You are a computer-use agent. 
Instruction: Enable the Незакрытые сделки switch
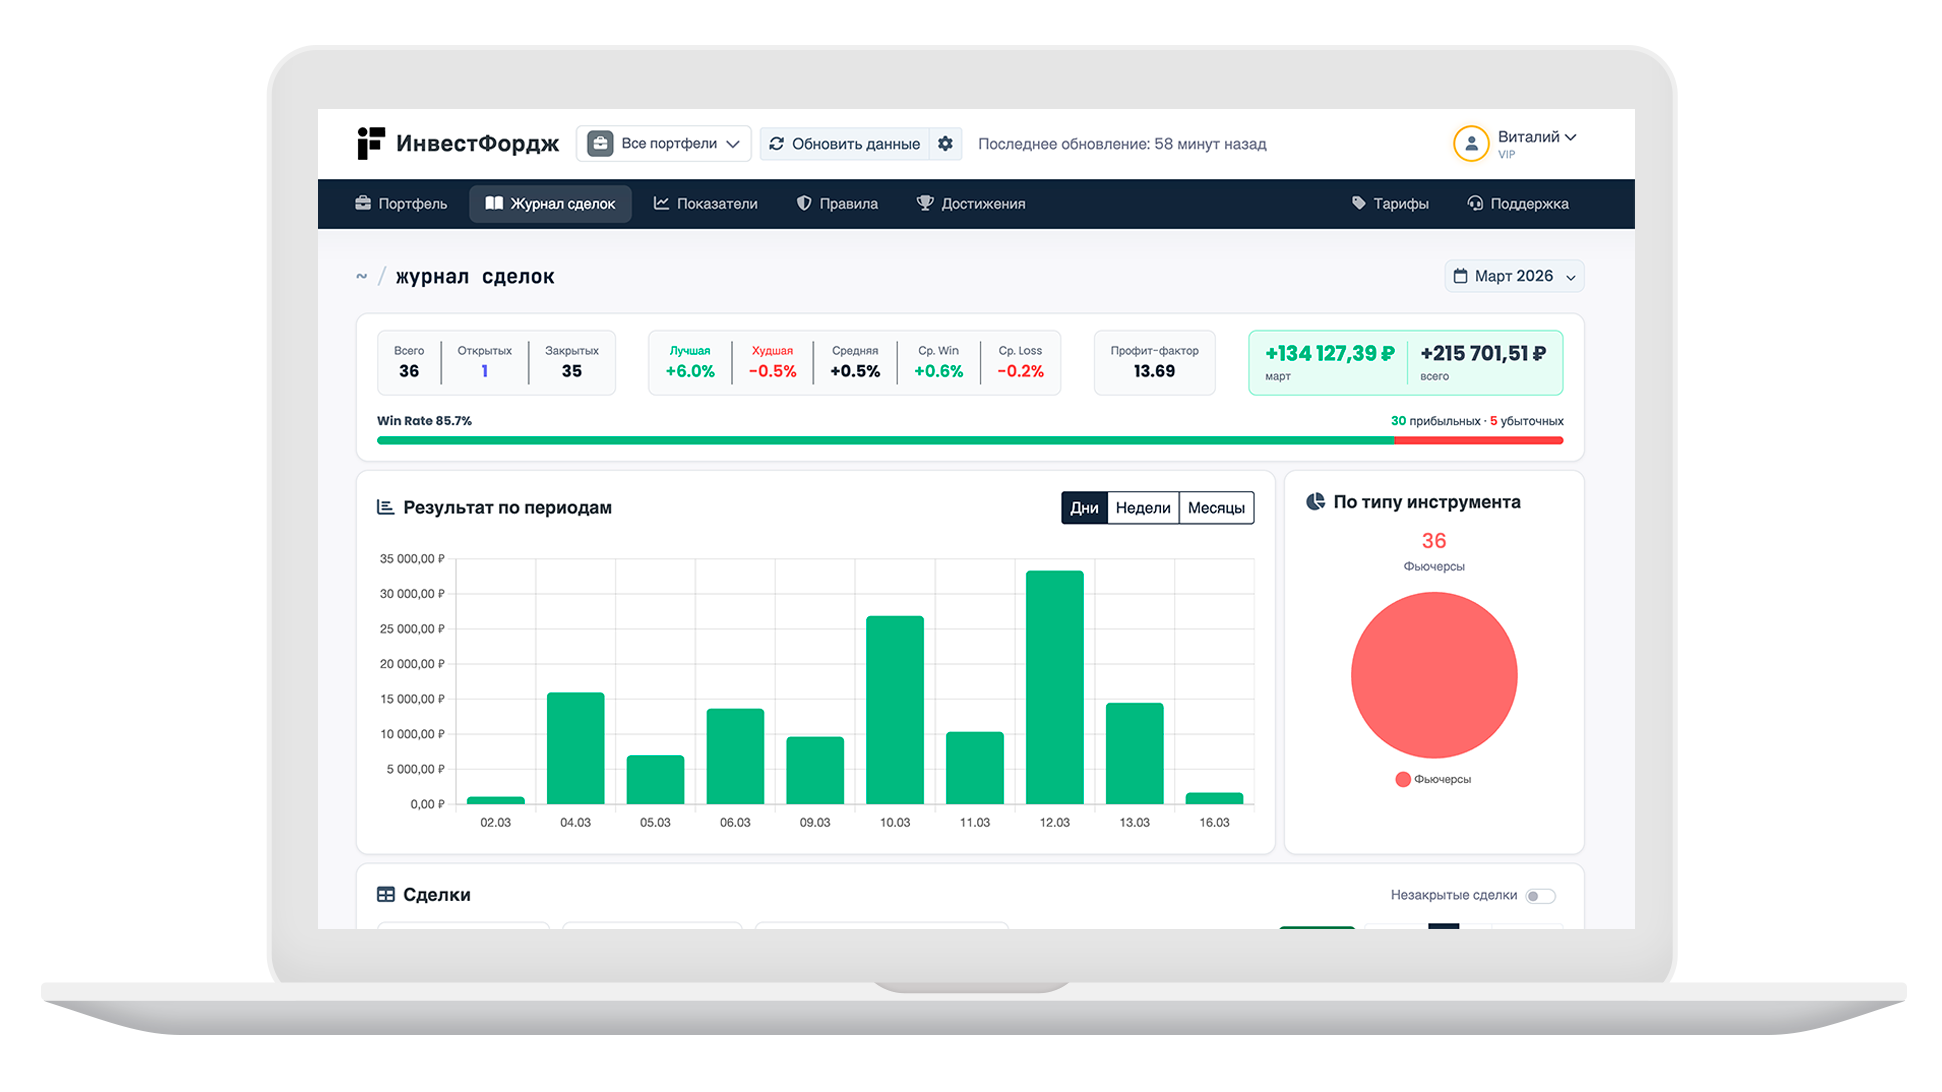point(1541,896)
